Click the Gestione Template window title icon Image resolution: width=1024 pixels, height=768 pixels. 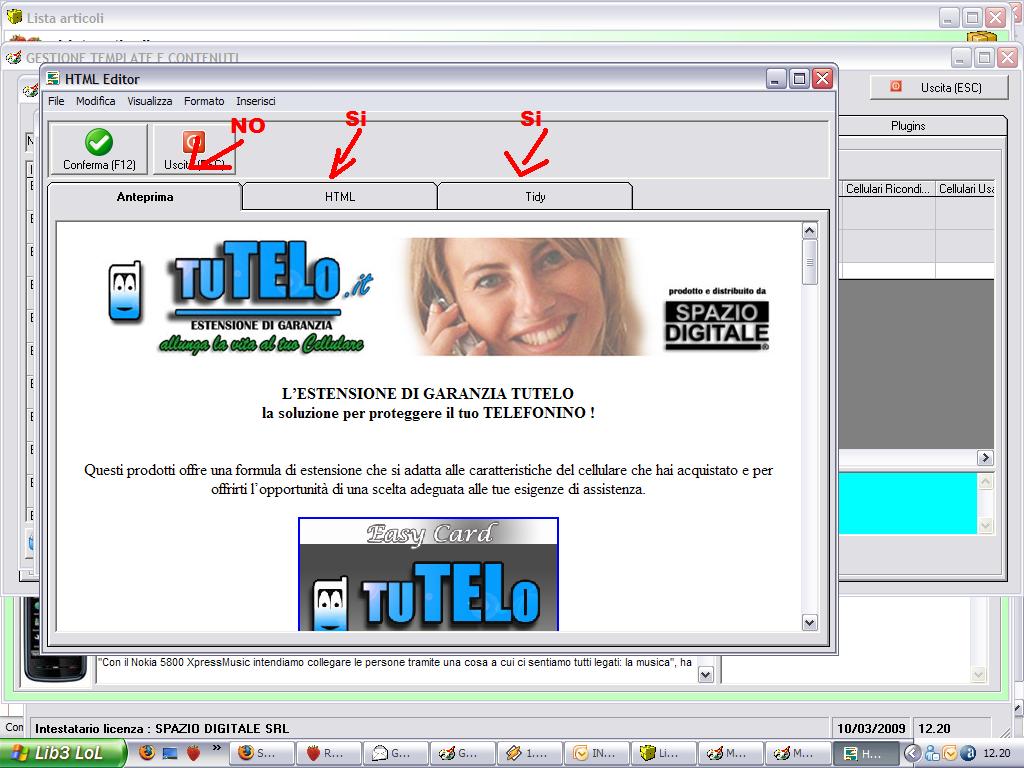14,58
